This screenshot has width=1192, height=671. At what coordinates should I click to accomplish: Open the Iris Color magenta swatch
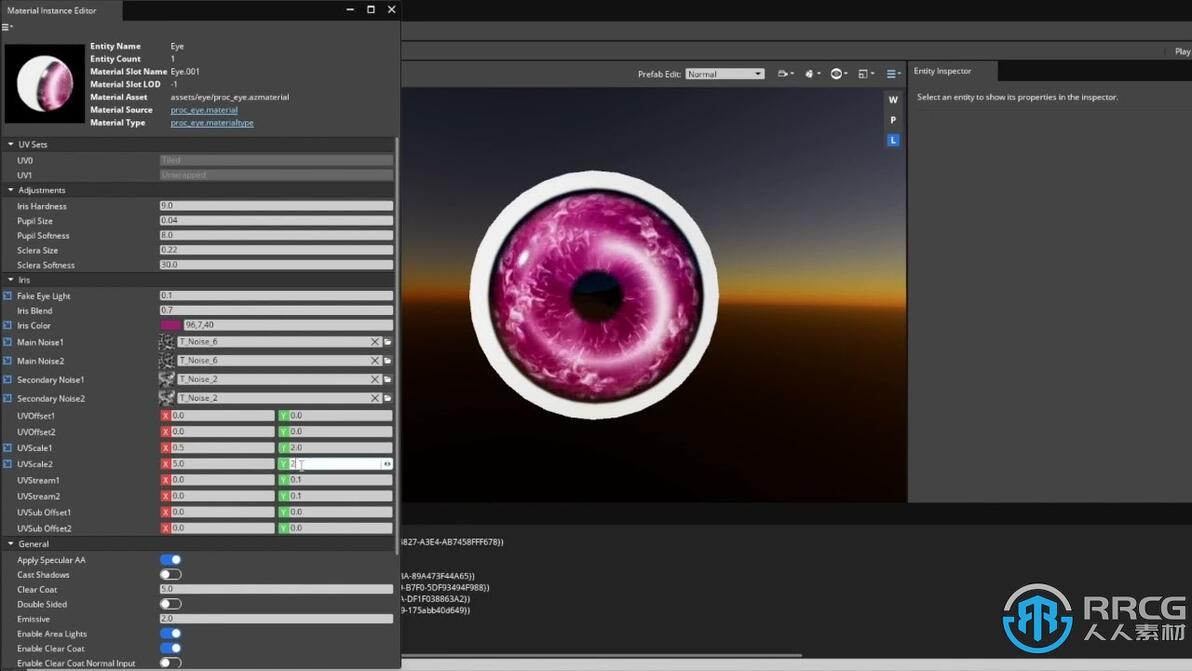pyautogui.click(x=171, y=325)
